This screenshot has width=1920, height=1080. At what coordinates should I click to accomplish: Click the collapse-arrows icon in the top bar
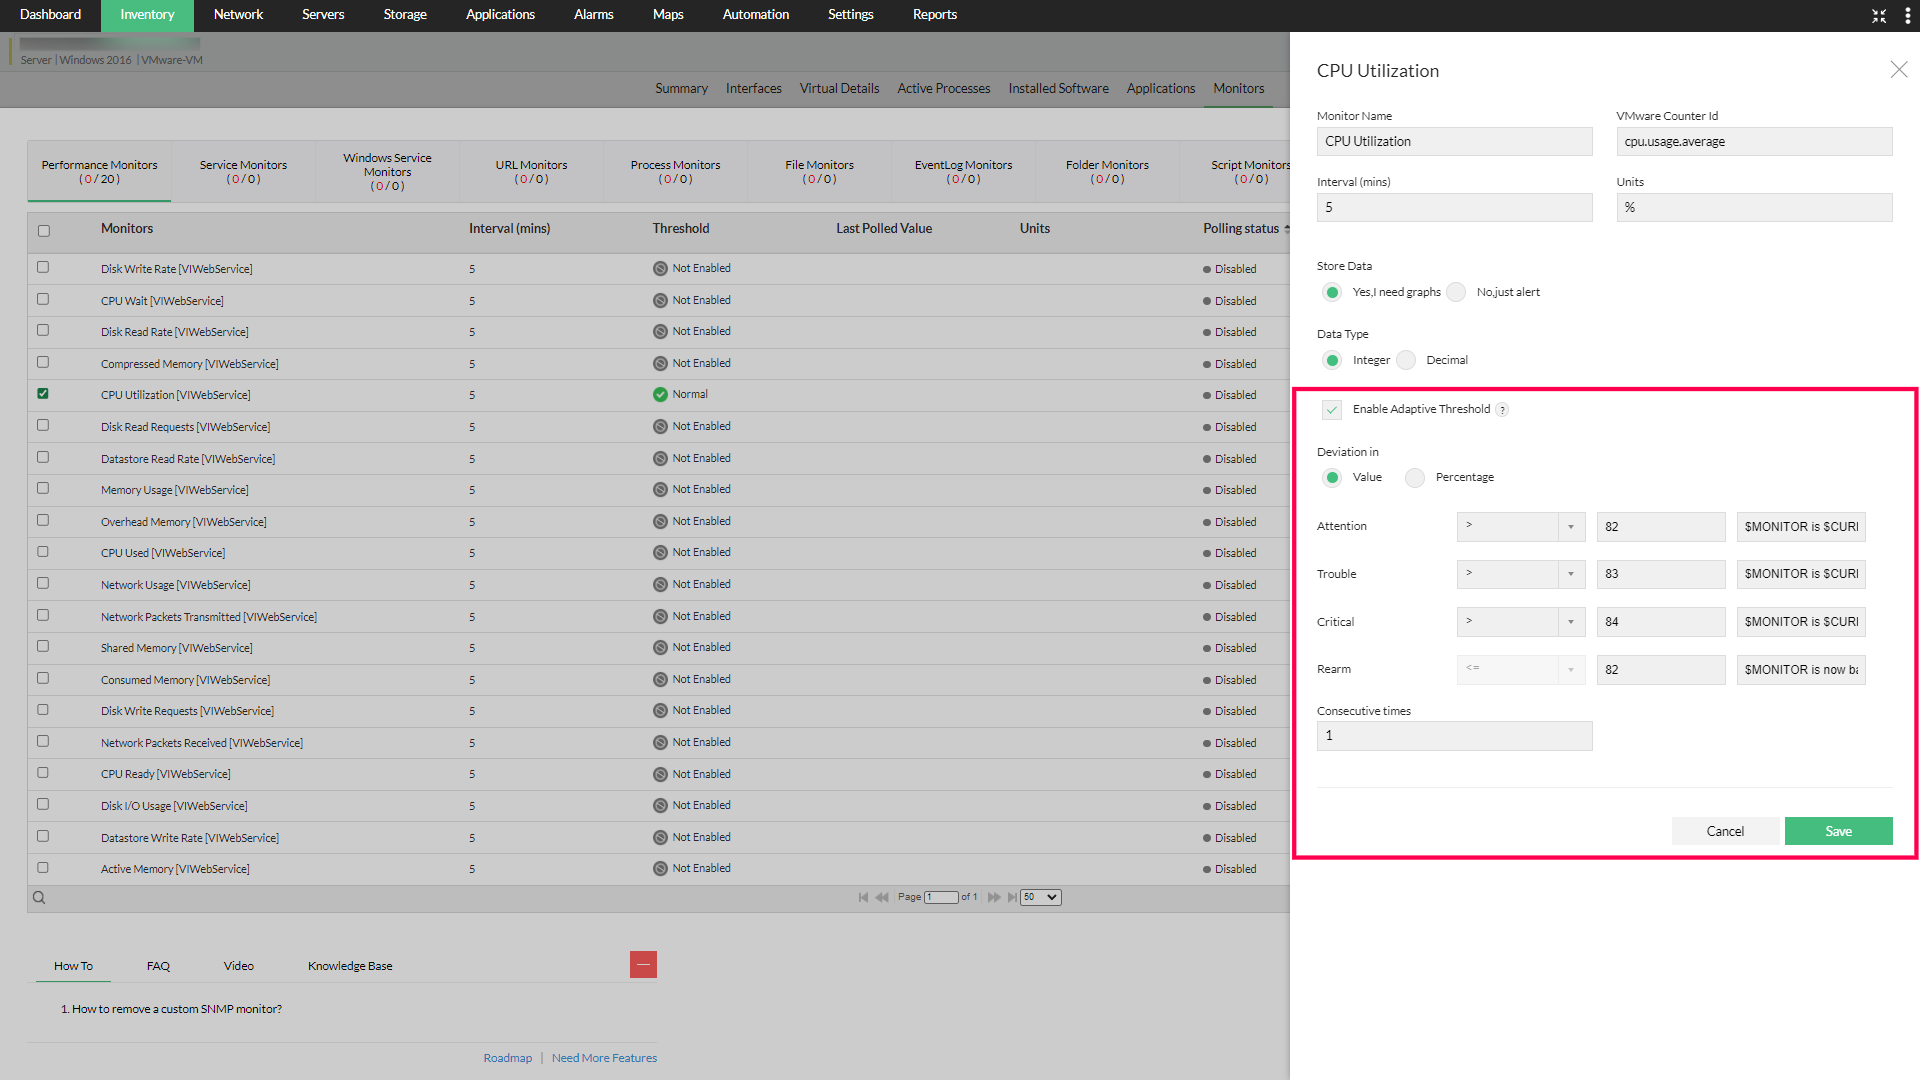click(x=1879, y=15)
